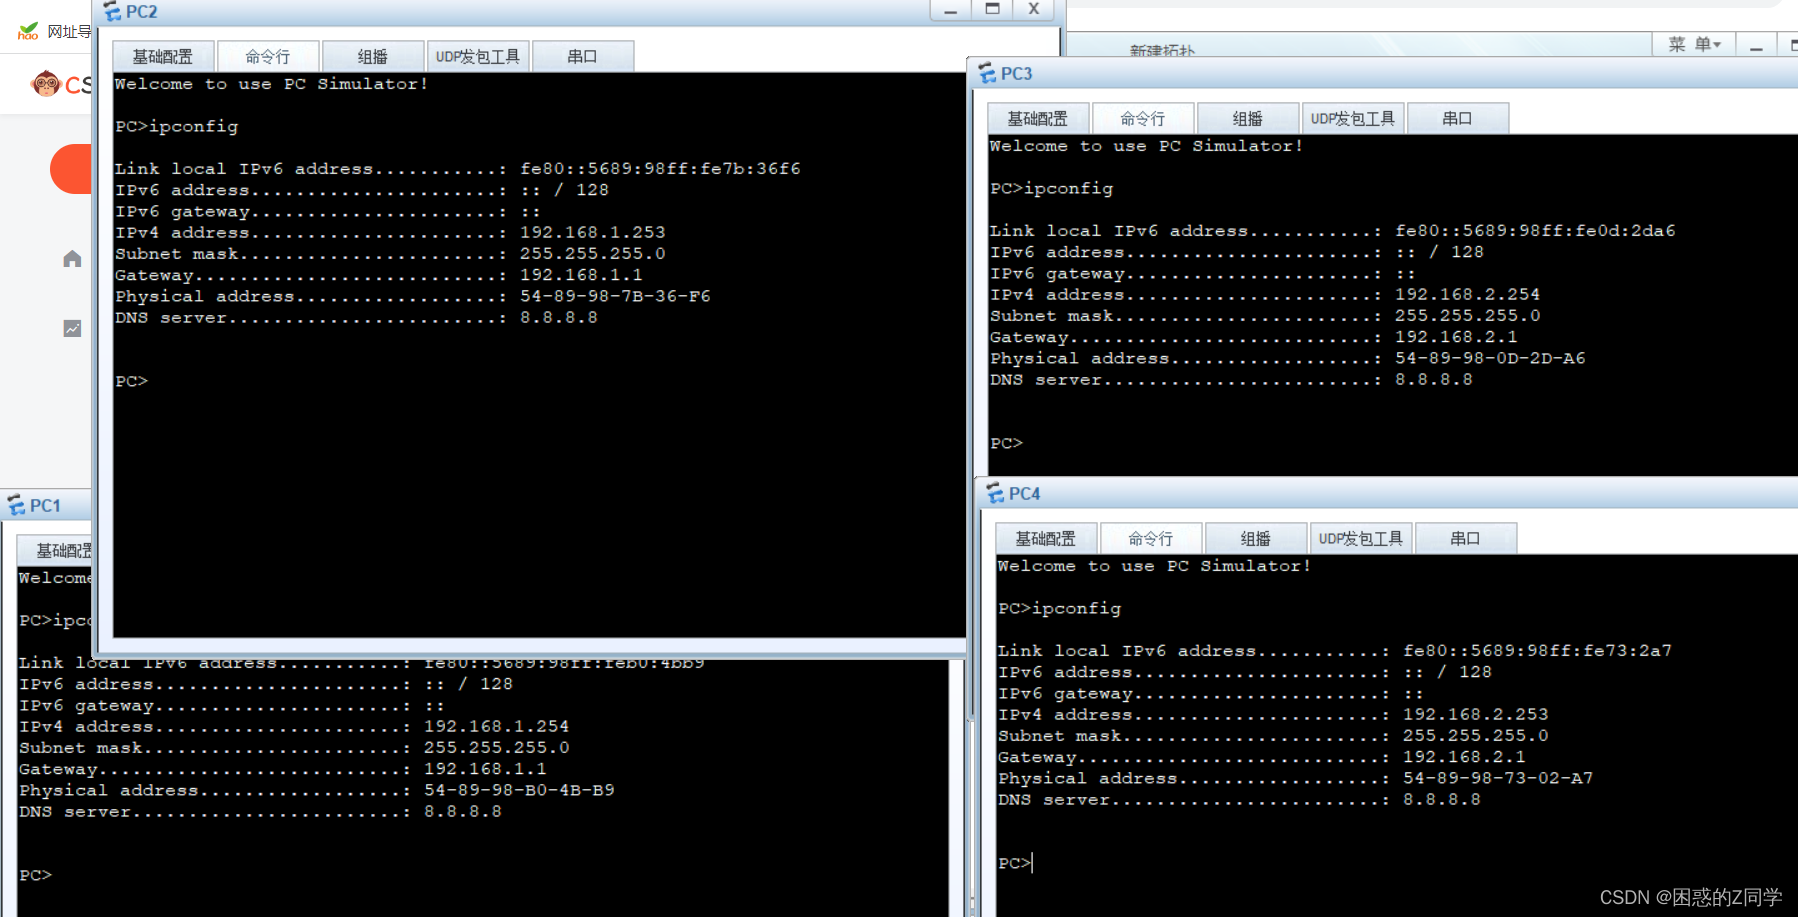Select 基础配置 tab in PC1 window
Viewport: 1798px width, 917px height.
click(x=56, y=551)
